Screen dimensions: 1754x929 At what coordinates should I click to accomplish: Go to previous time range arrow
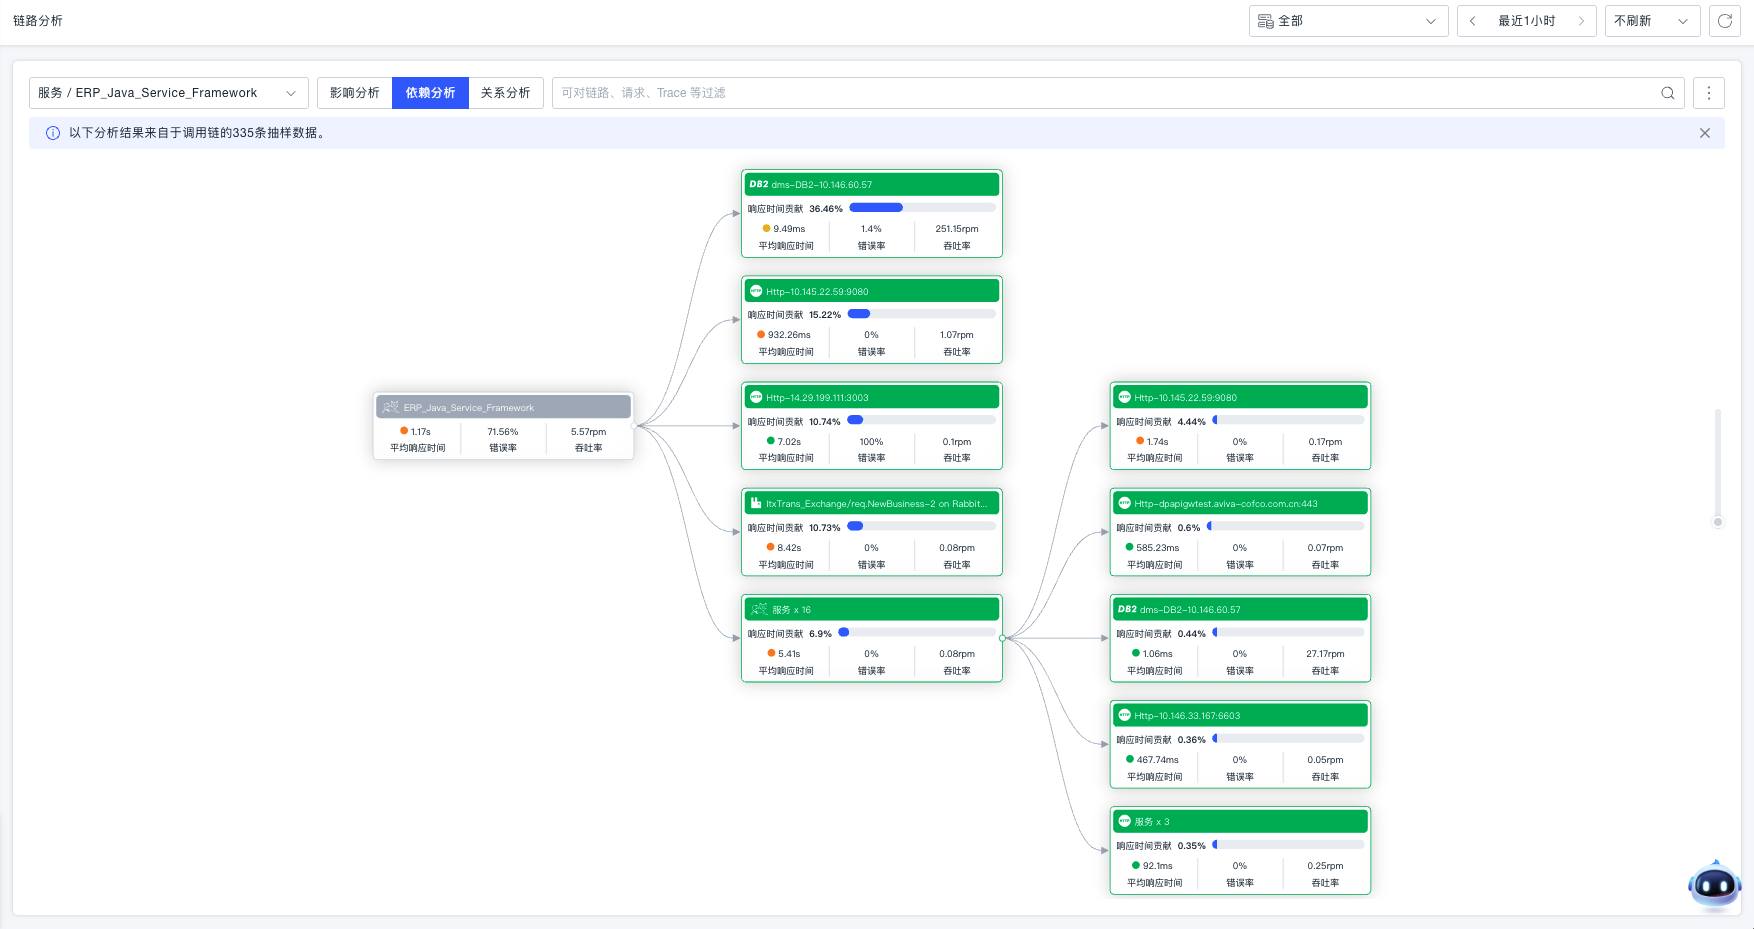point(1472,21)
